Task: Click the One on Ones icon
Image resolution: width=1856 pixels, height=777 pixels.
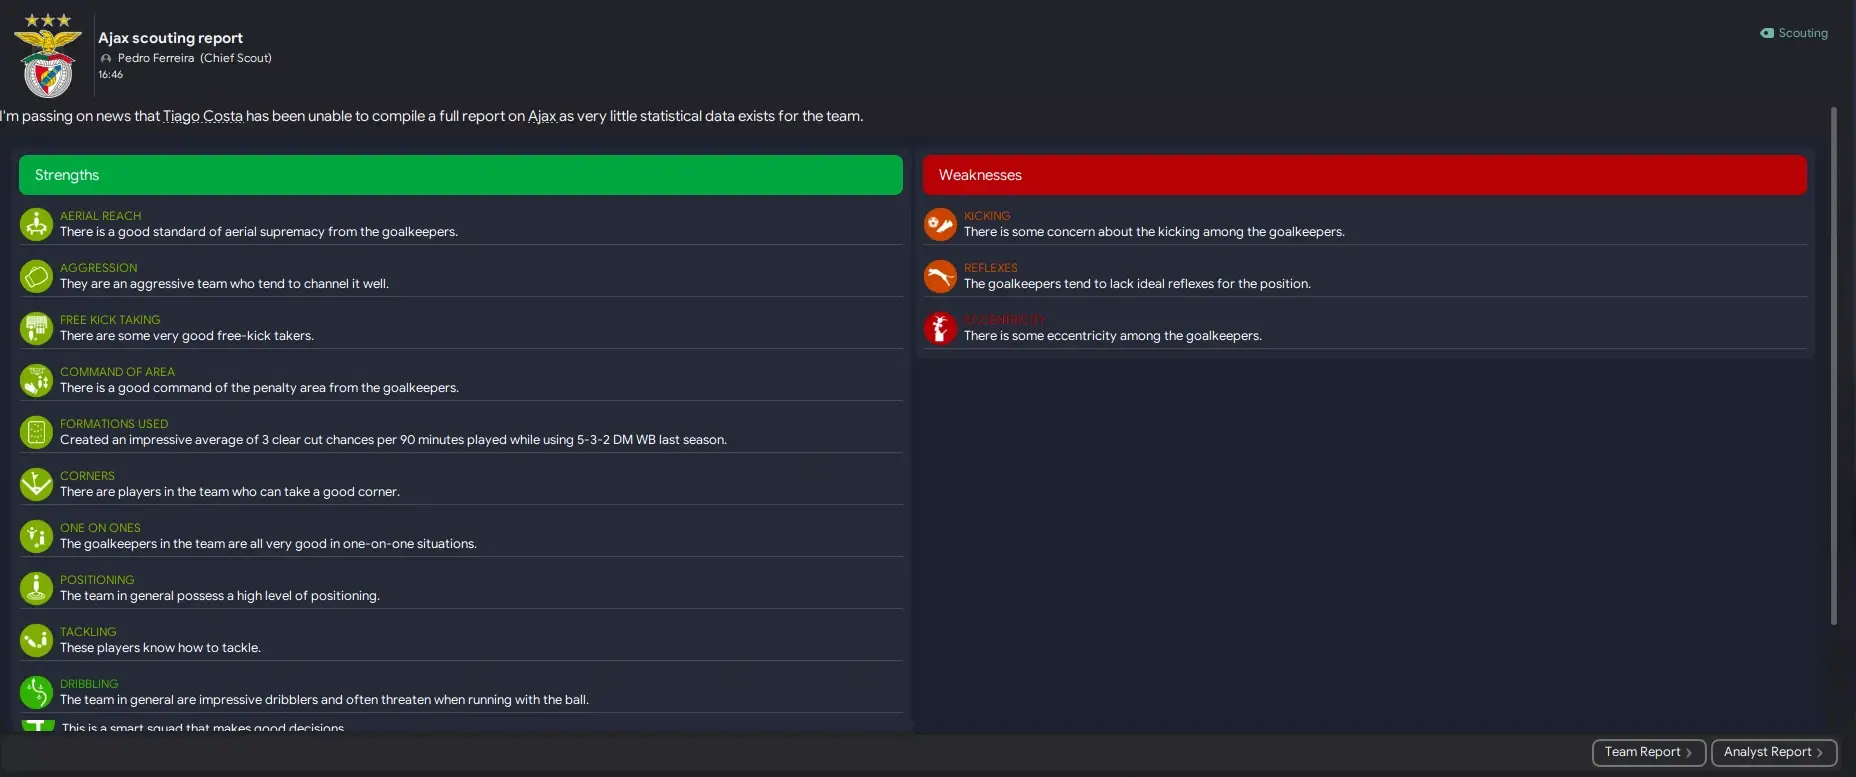Action: 36,536
